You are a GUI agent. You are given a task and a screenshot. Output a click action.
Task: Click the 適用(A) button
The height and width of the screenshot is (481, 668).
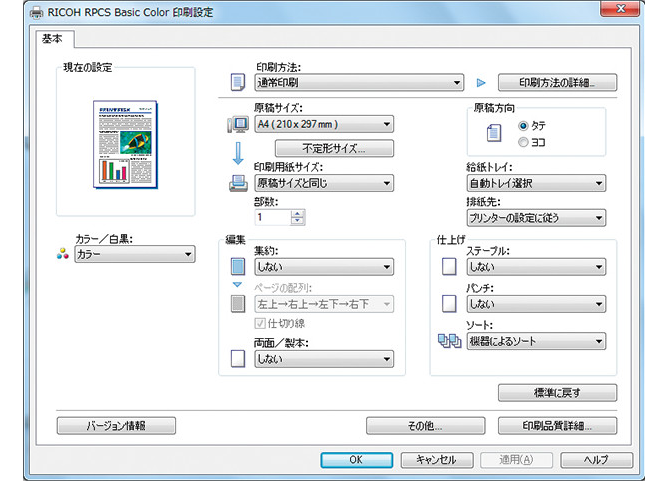point(516,460)
